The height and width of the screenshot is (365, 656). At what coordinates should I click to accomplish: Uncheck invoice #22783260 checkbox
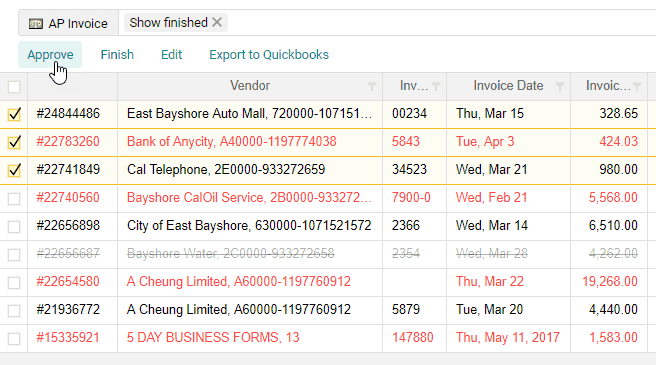[x=14, y=142]
